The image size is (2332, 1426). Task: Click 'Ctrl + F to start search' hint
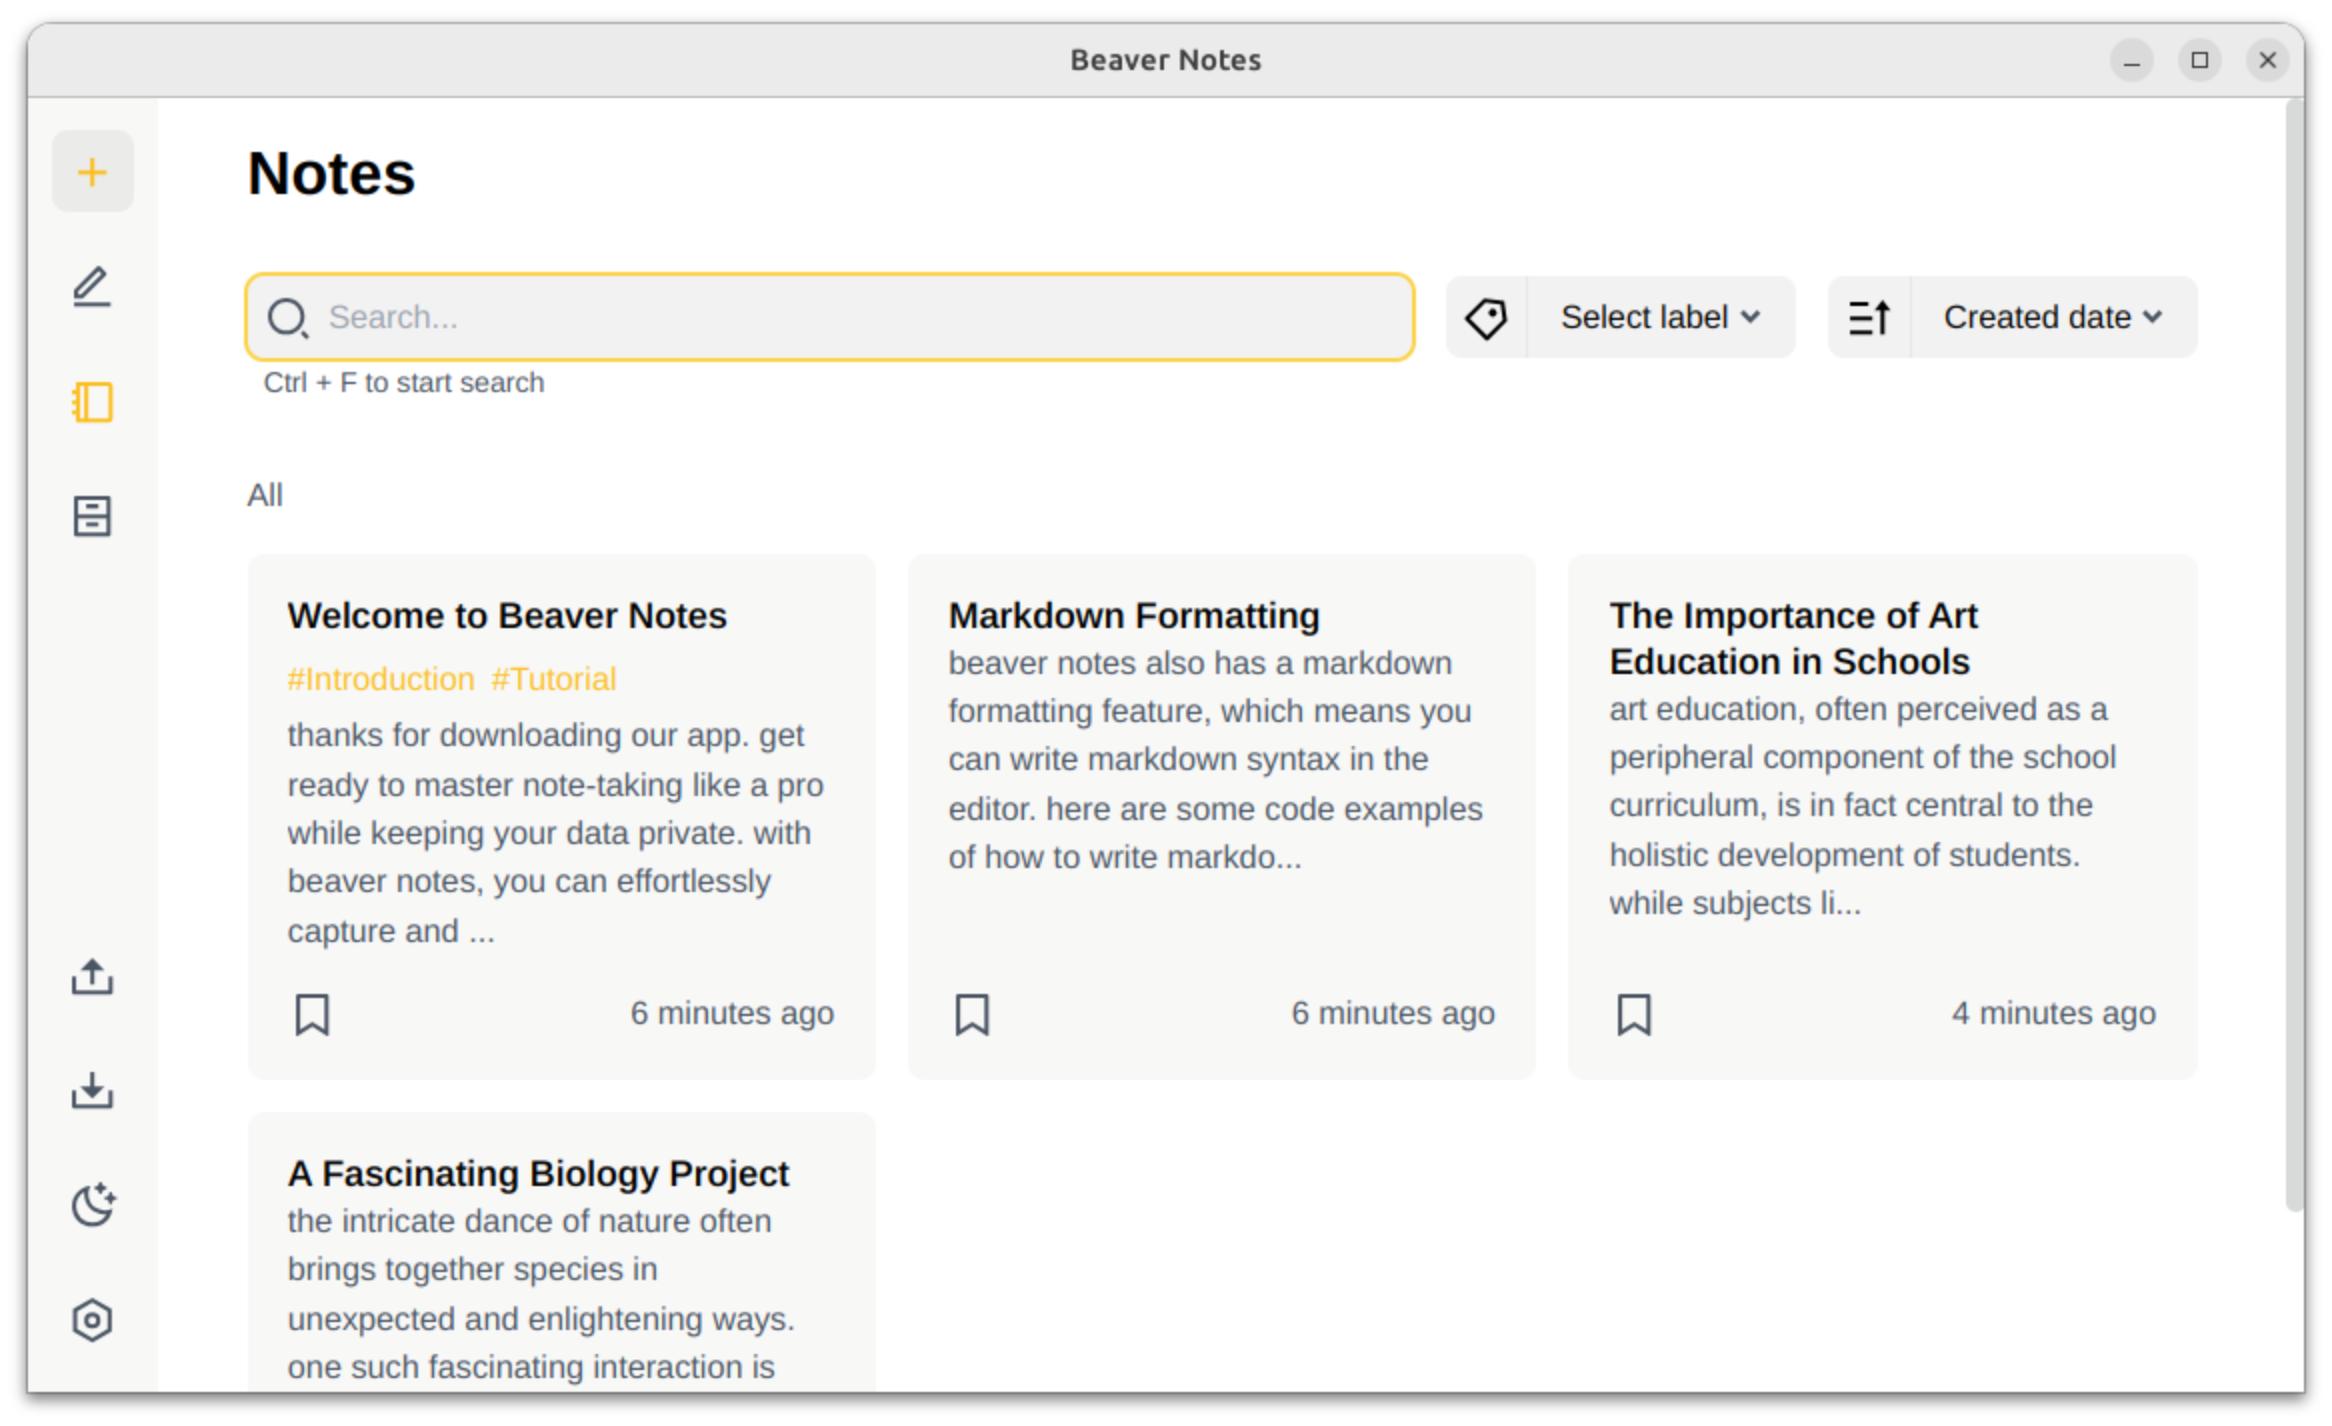404,383
